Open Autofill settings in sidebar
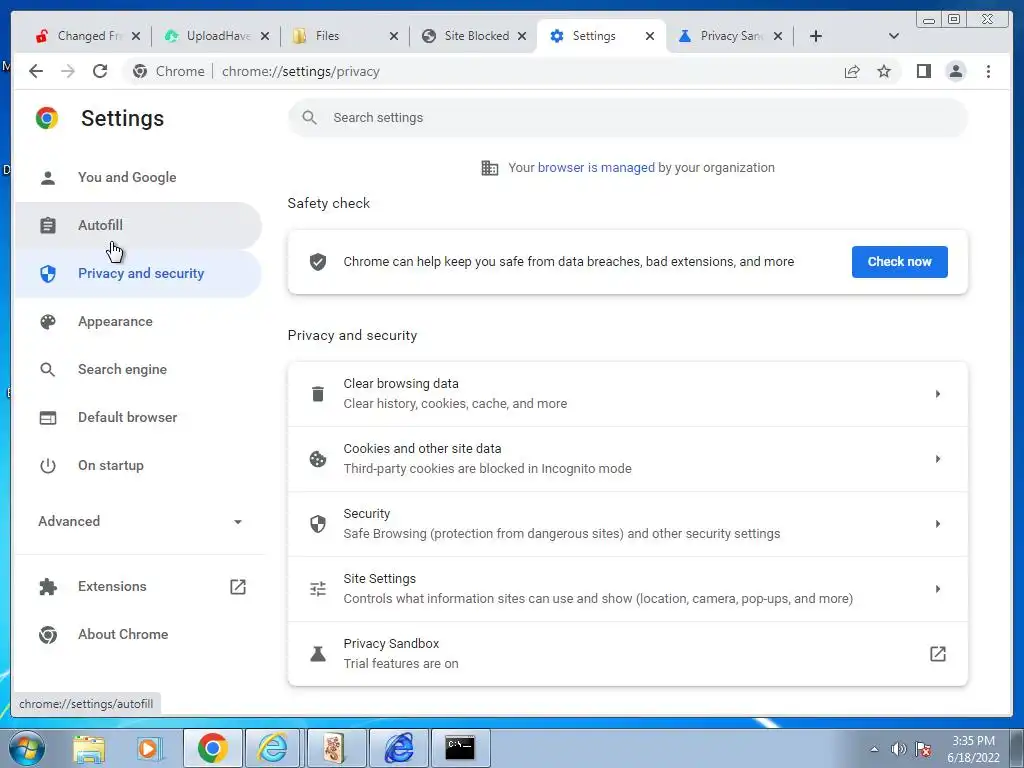Viewport: 1024px width, 768px height. click(x=137, y=225)
